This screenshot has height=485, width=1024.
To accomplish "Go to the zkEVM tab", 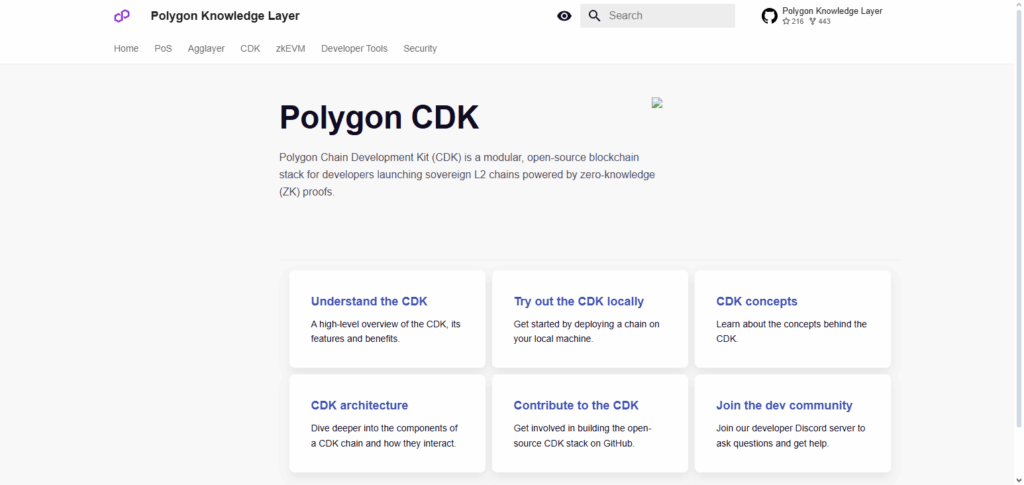I will 291,48.
